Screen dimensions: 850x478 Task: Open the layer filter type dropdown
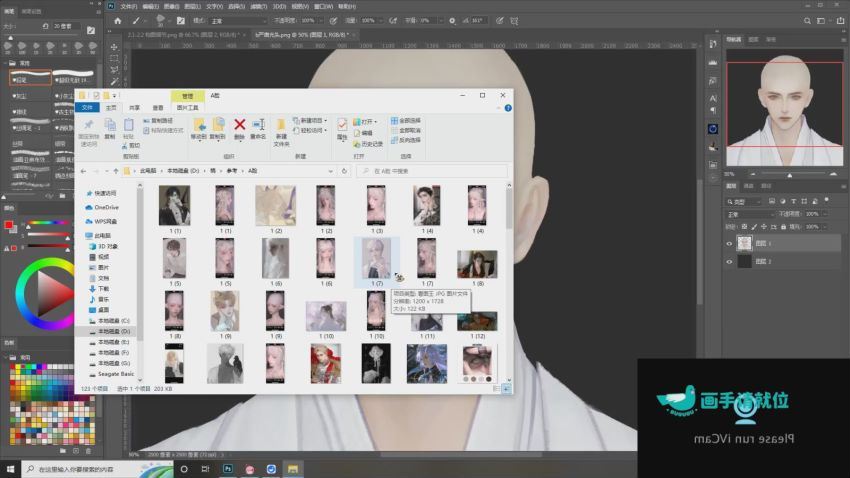pyautogui.click(x=745, y=201)
